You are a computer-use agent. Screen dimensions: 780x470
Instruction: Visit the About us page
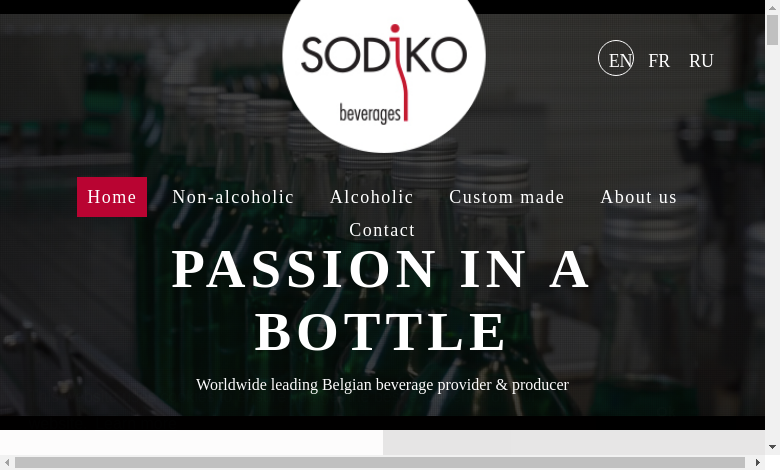[639, 197]
